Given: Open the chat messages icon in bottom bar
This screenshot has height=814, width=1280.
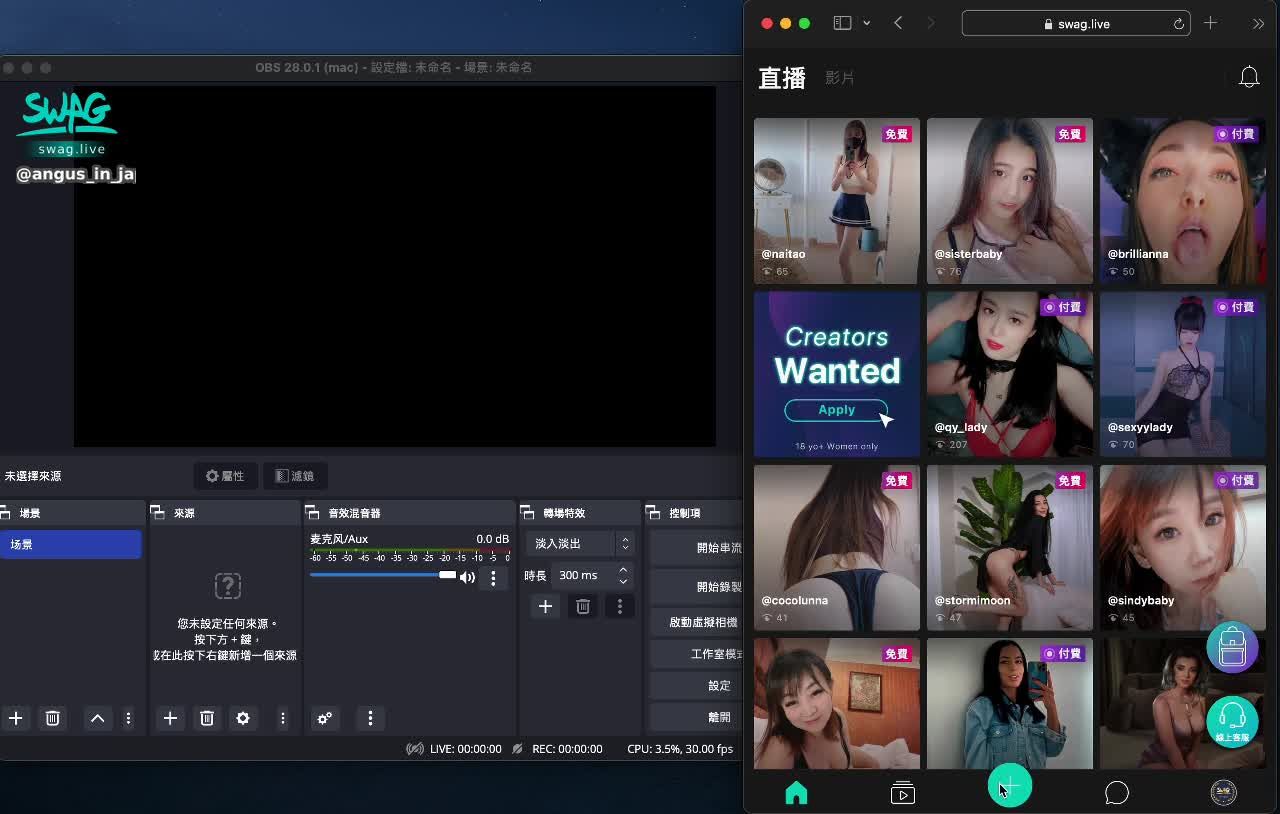Looking at the screenshot, I should (x=1117, y=793).
